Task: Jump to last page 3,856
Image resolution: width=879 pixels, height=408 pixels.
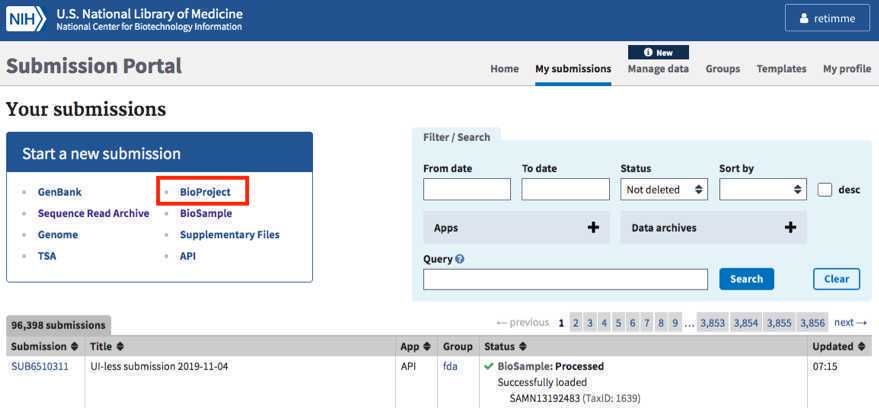Action: pyautogui.click(x=813, y=323)
